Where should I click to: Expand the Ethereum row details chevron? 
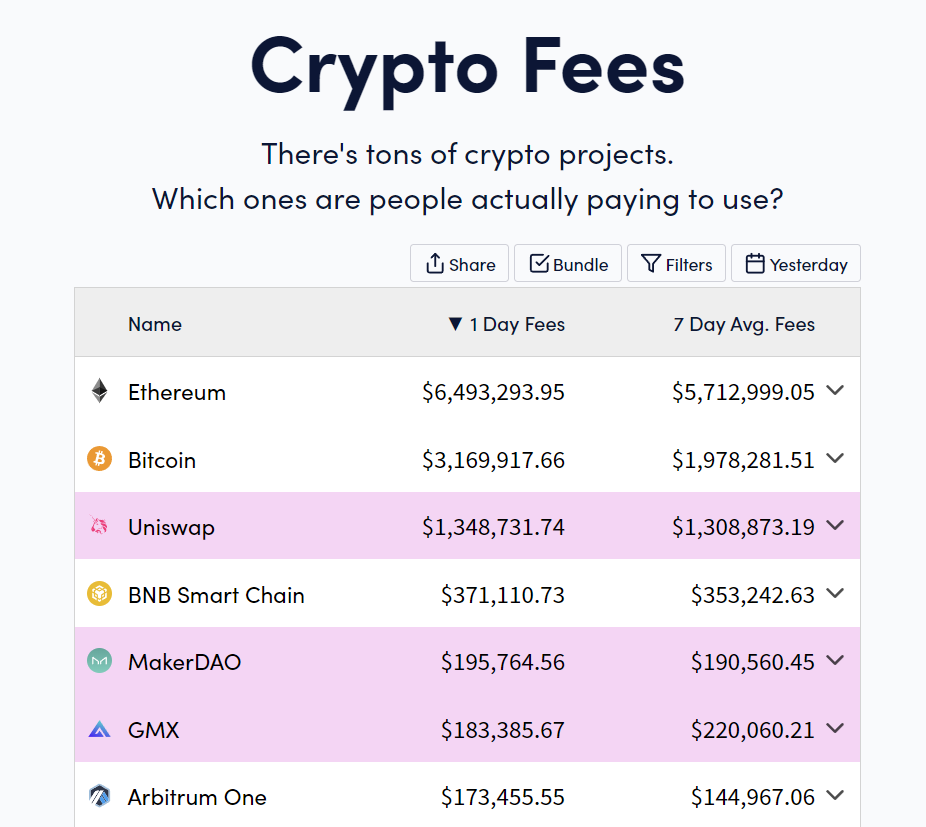pyautogui.click(x=835, y=390)
